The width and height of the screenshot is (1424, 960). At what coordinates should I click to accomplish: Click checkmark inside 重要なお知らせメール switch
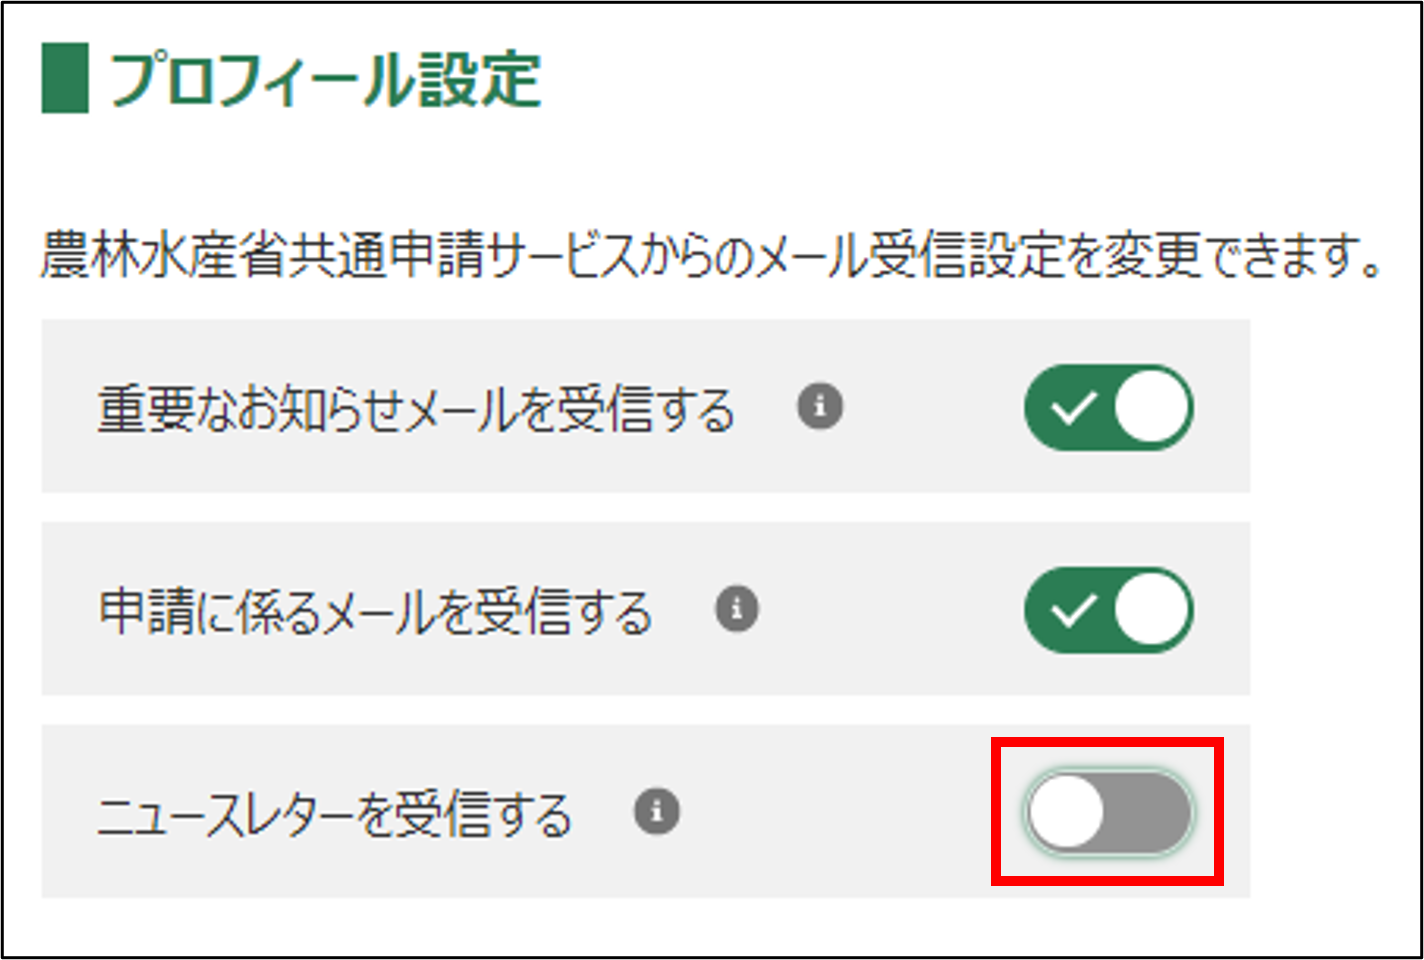pyautogui.click(x=1073, y=408)
